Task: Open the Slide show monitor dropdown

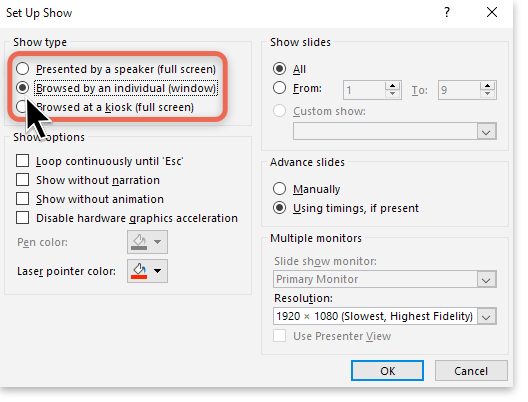Action: tap(486, 279)
